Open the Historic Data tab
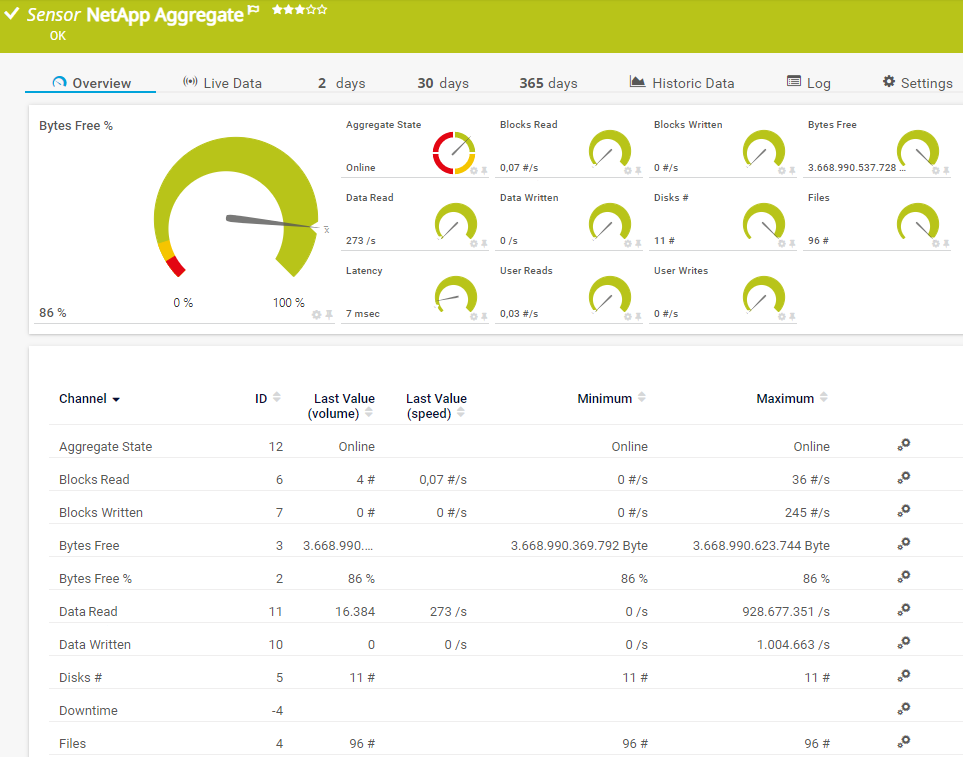The width and height of the screenshot is (963, 757). (x=682, y=83)
